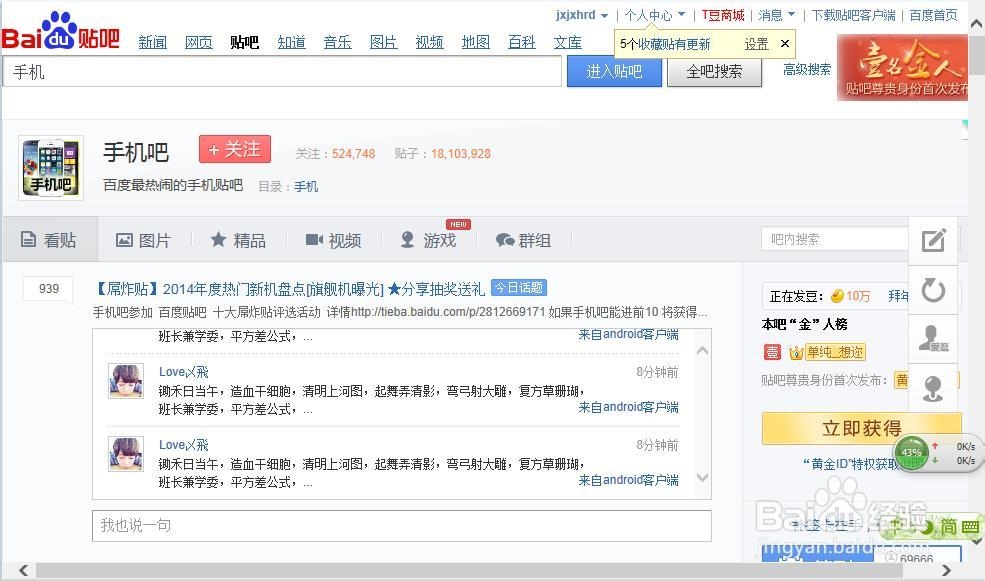This screenshot has width=985, height=581.
Task: Click the gold coin icon beside 10万
Action: [837, 296]
